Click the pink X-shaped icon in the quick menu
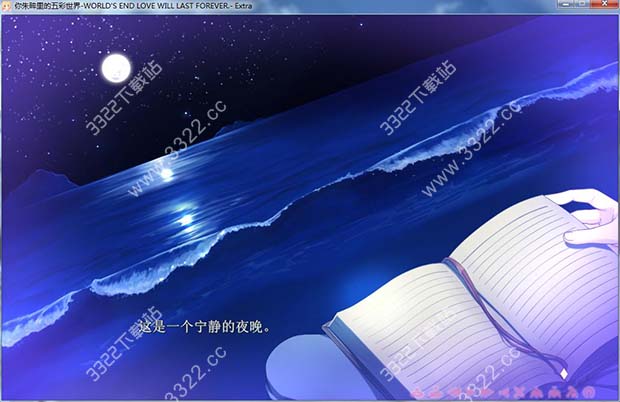620x402 pixels. (519, 393)
